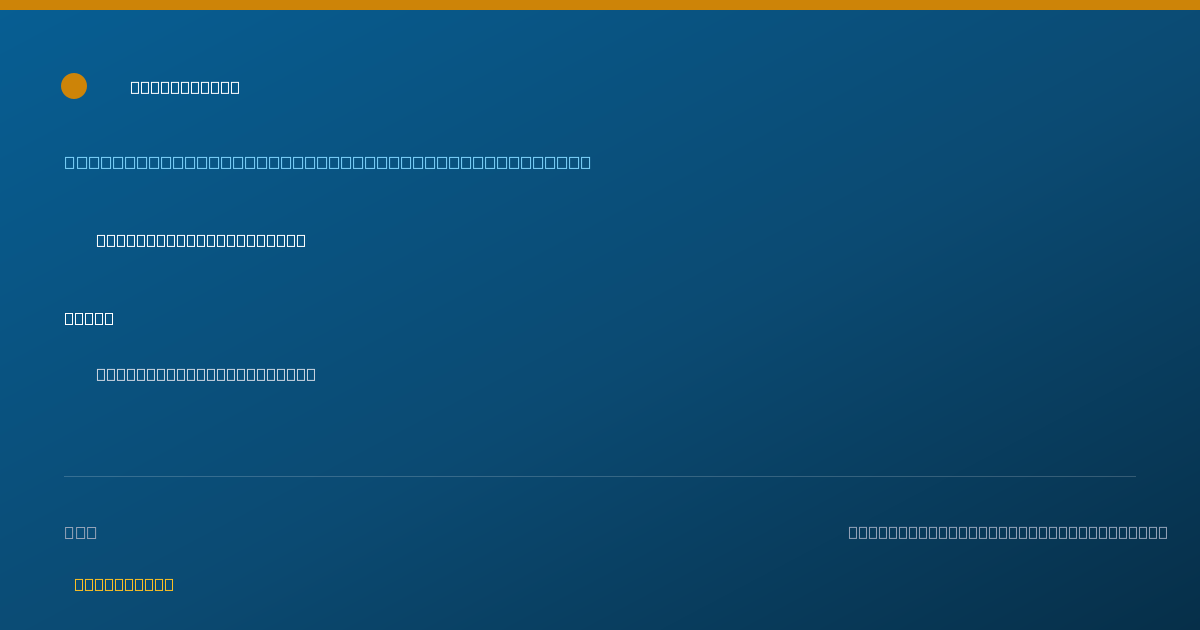Select the white title beside the orange circle

185,87
